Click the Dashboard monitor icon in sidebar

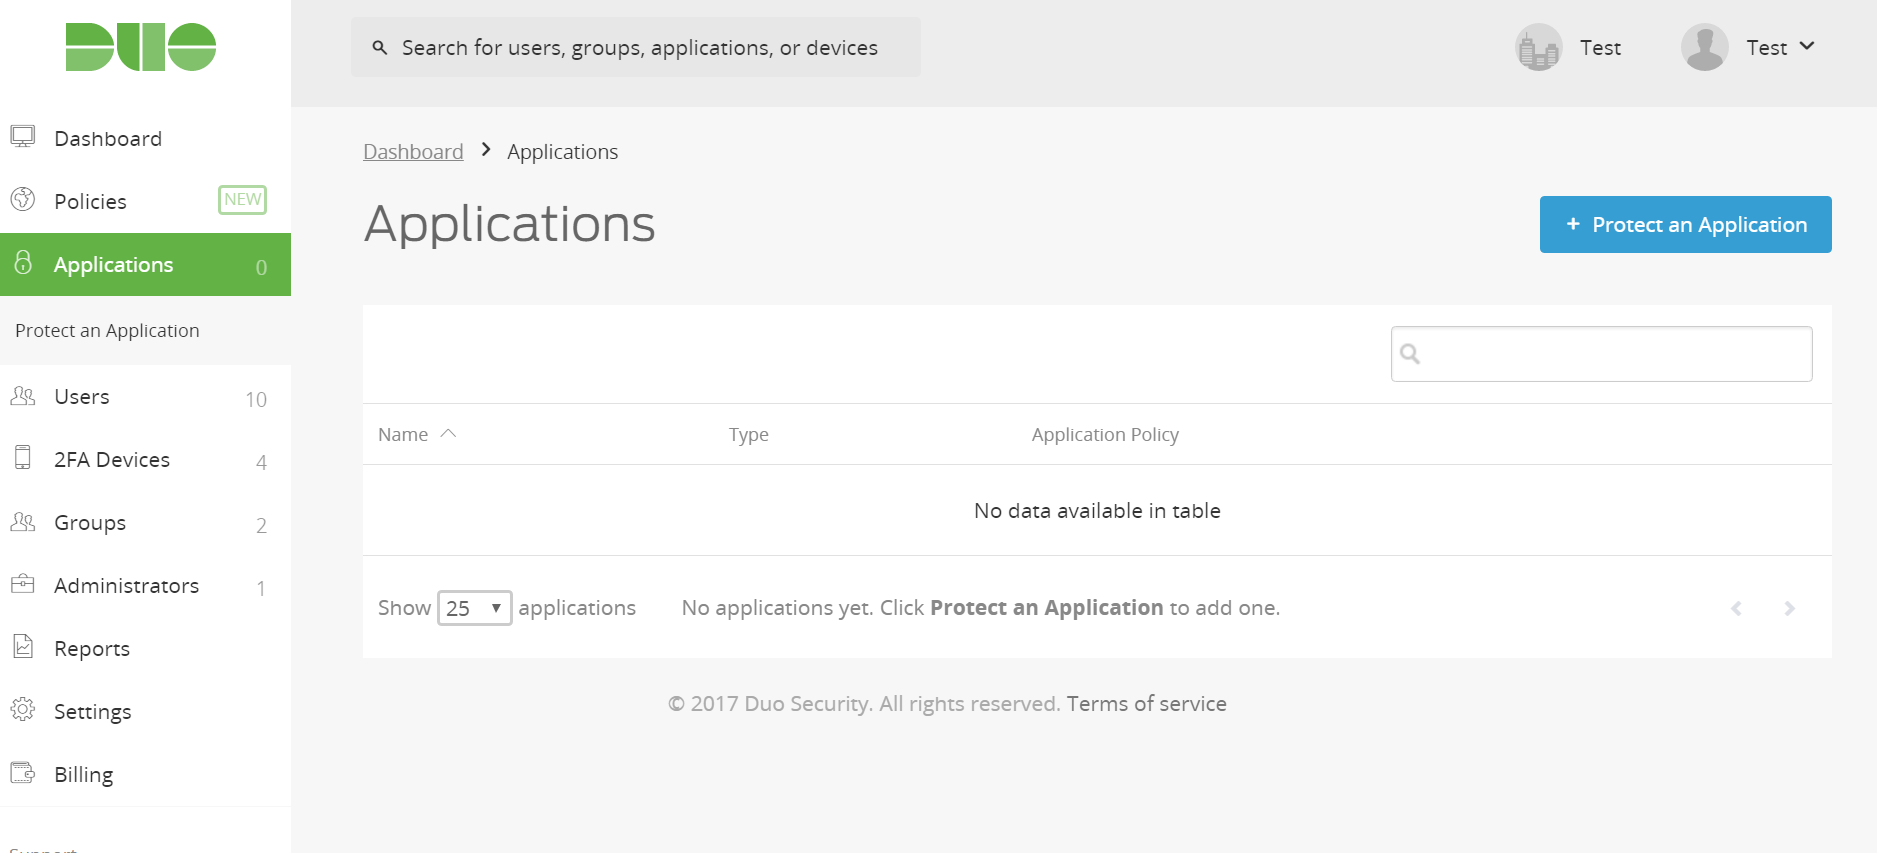coord(23,137)
